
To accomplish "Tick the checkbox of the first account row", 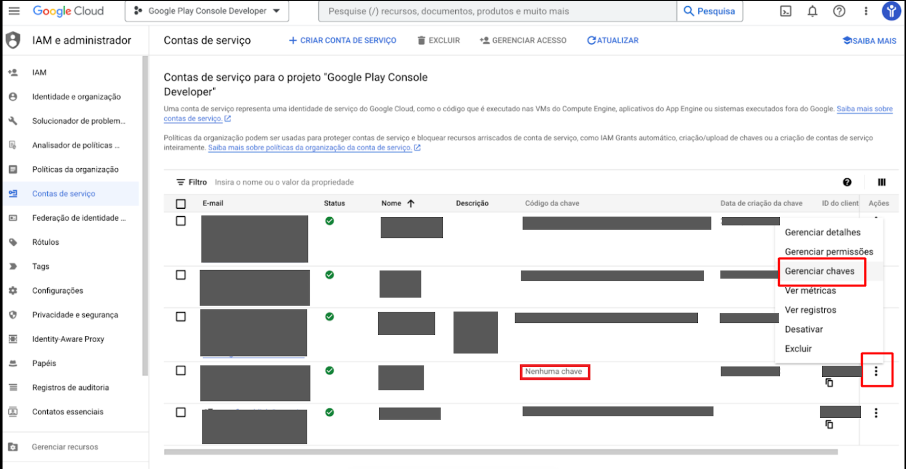I will (181, 221).
